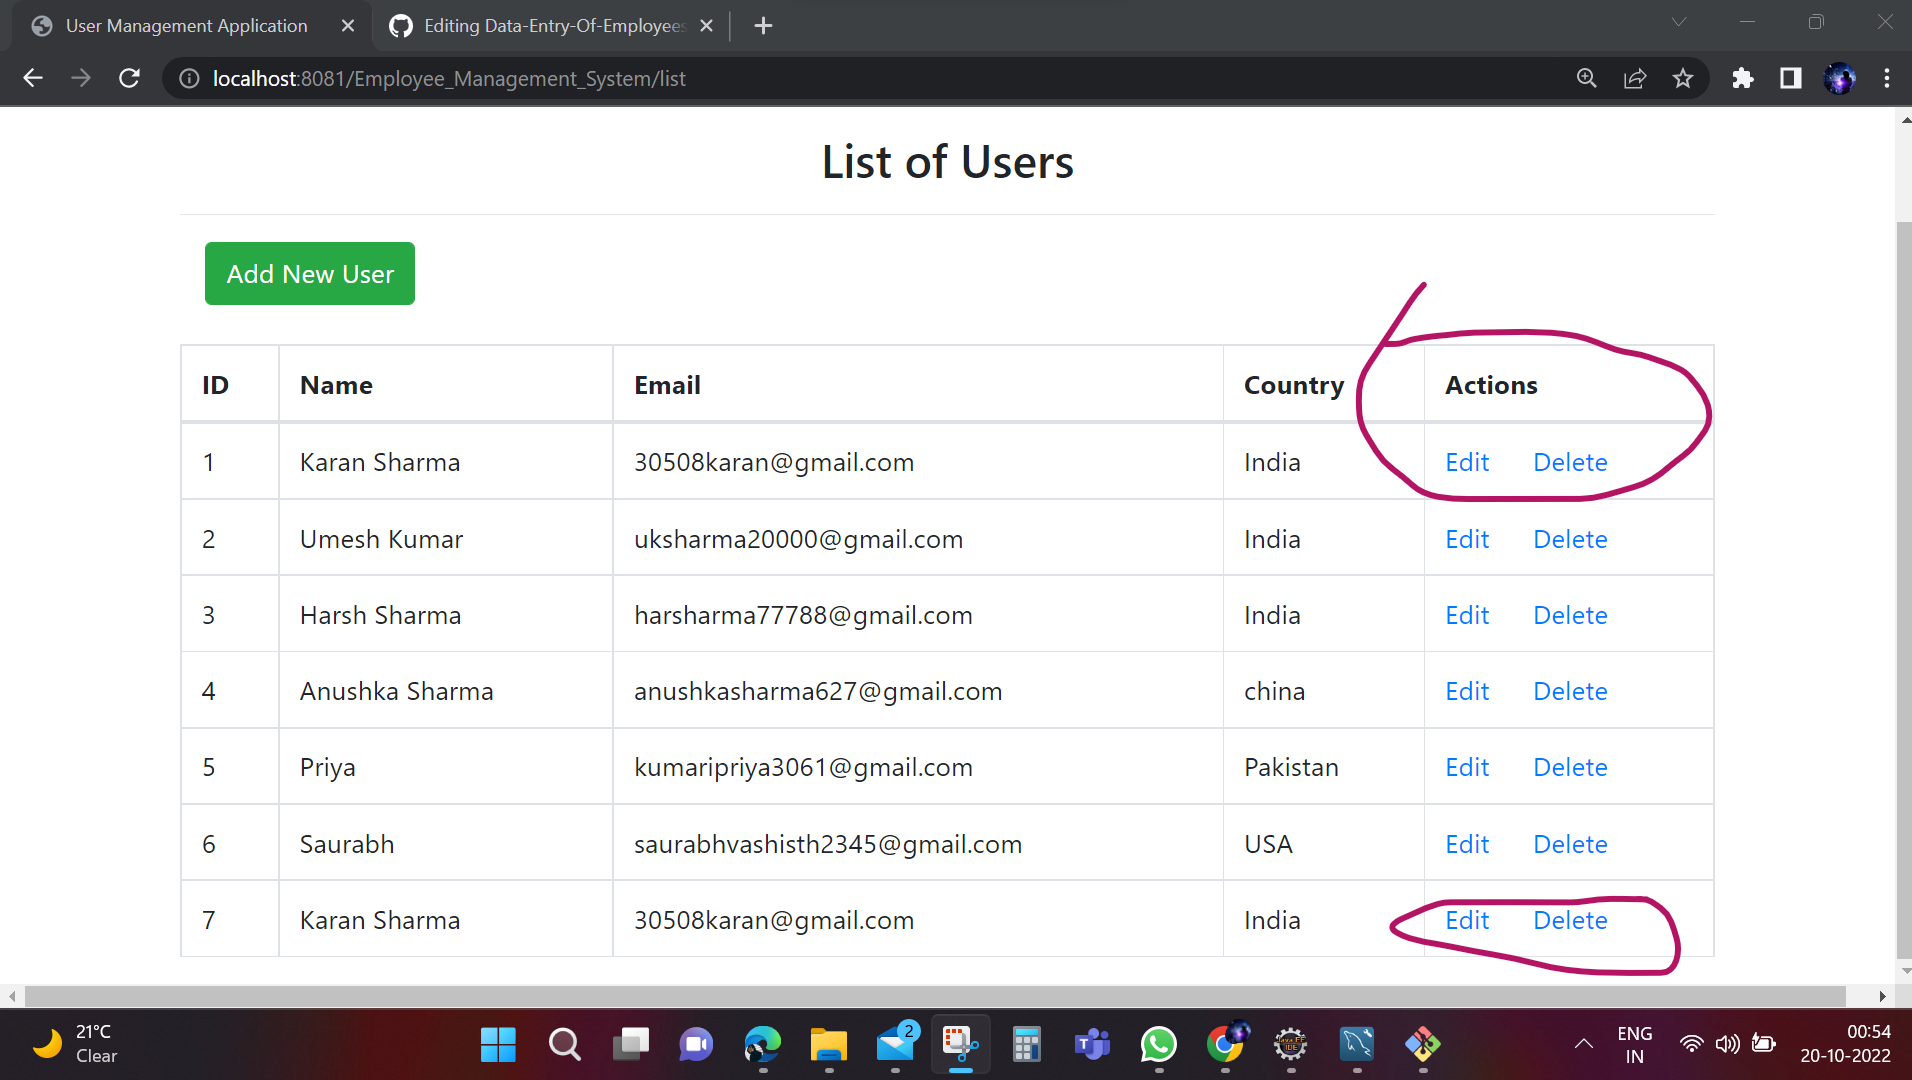Screen dimensions: 1912x1080
Task: Open WhatsApp from the taskbar
Action: tap(1157, 1044)
